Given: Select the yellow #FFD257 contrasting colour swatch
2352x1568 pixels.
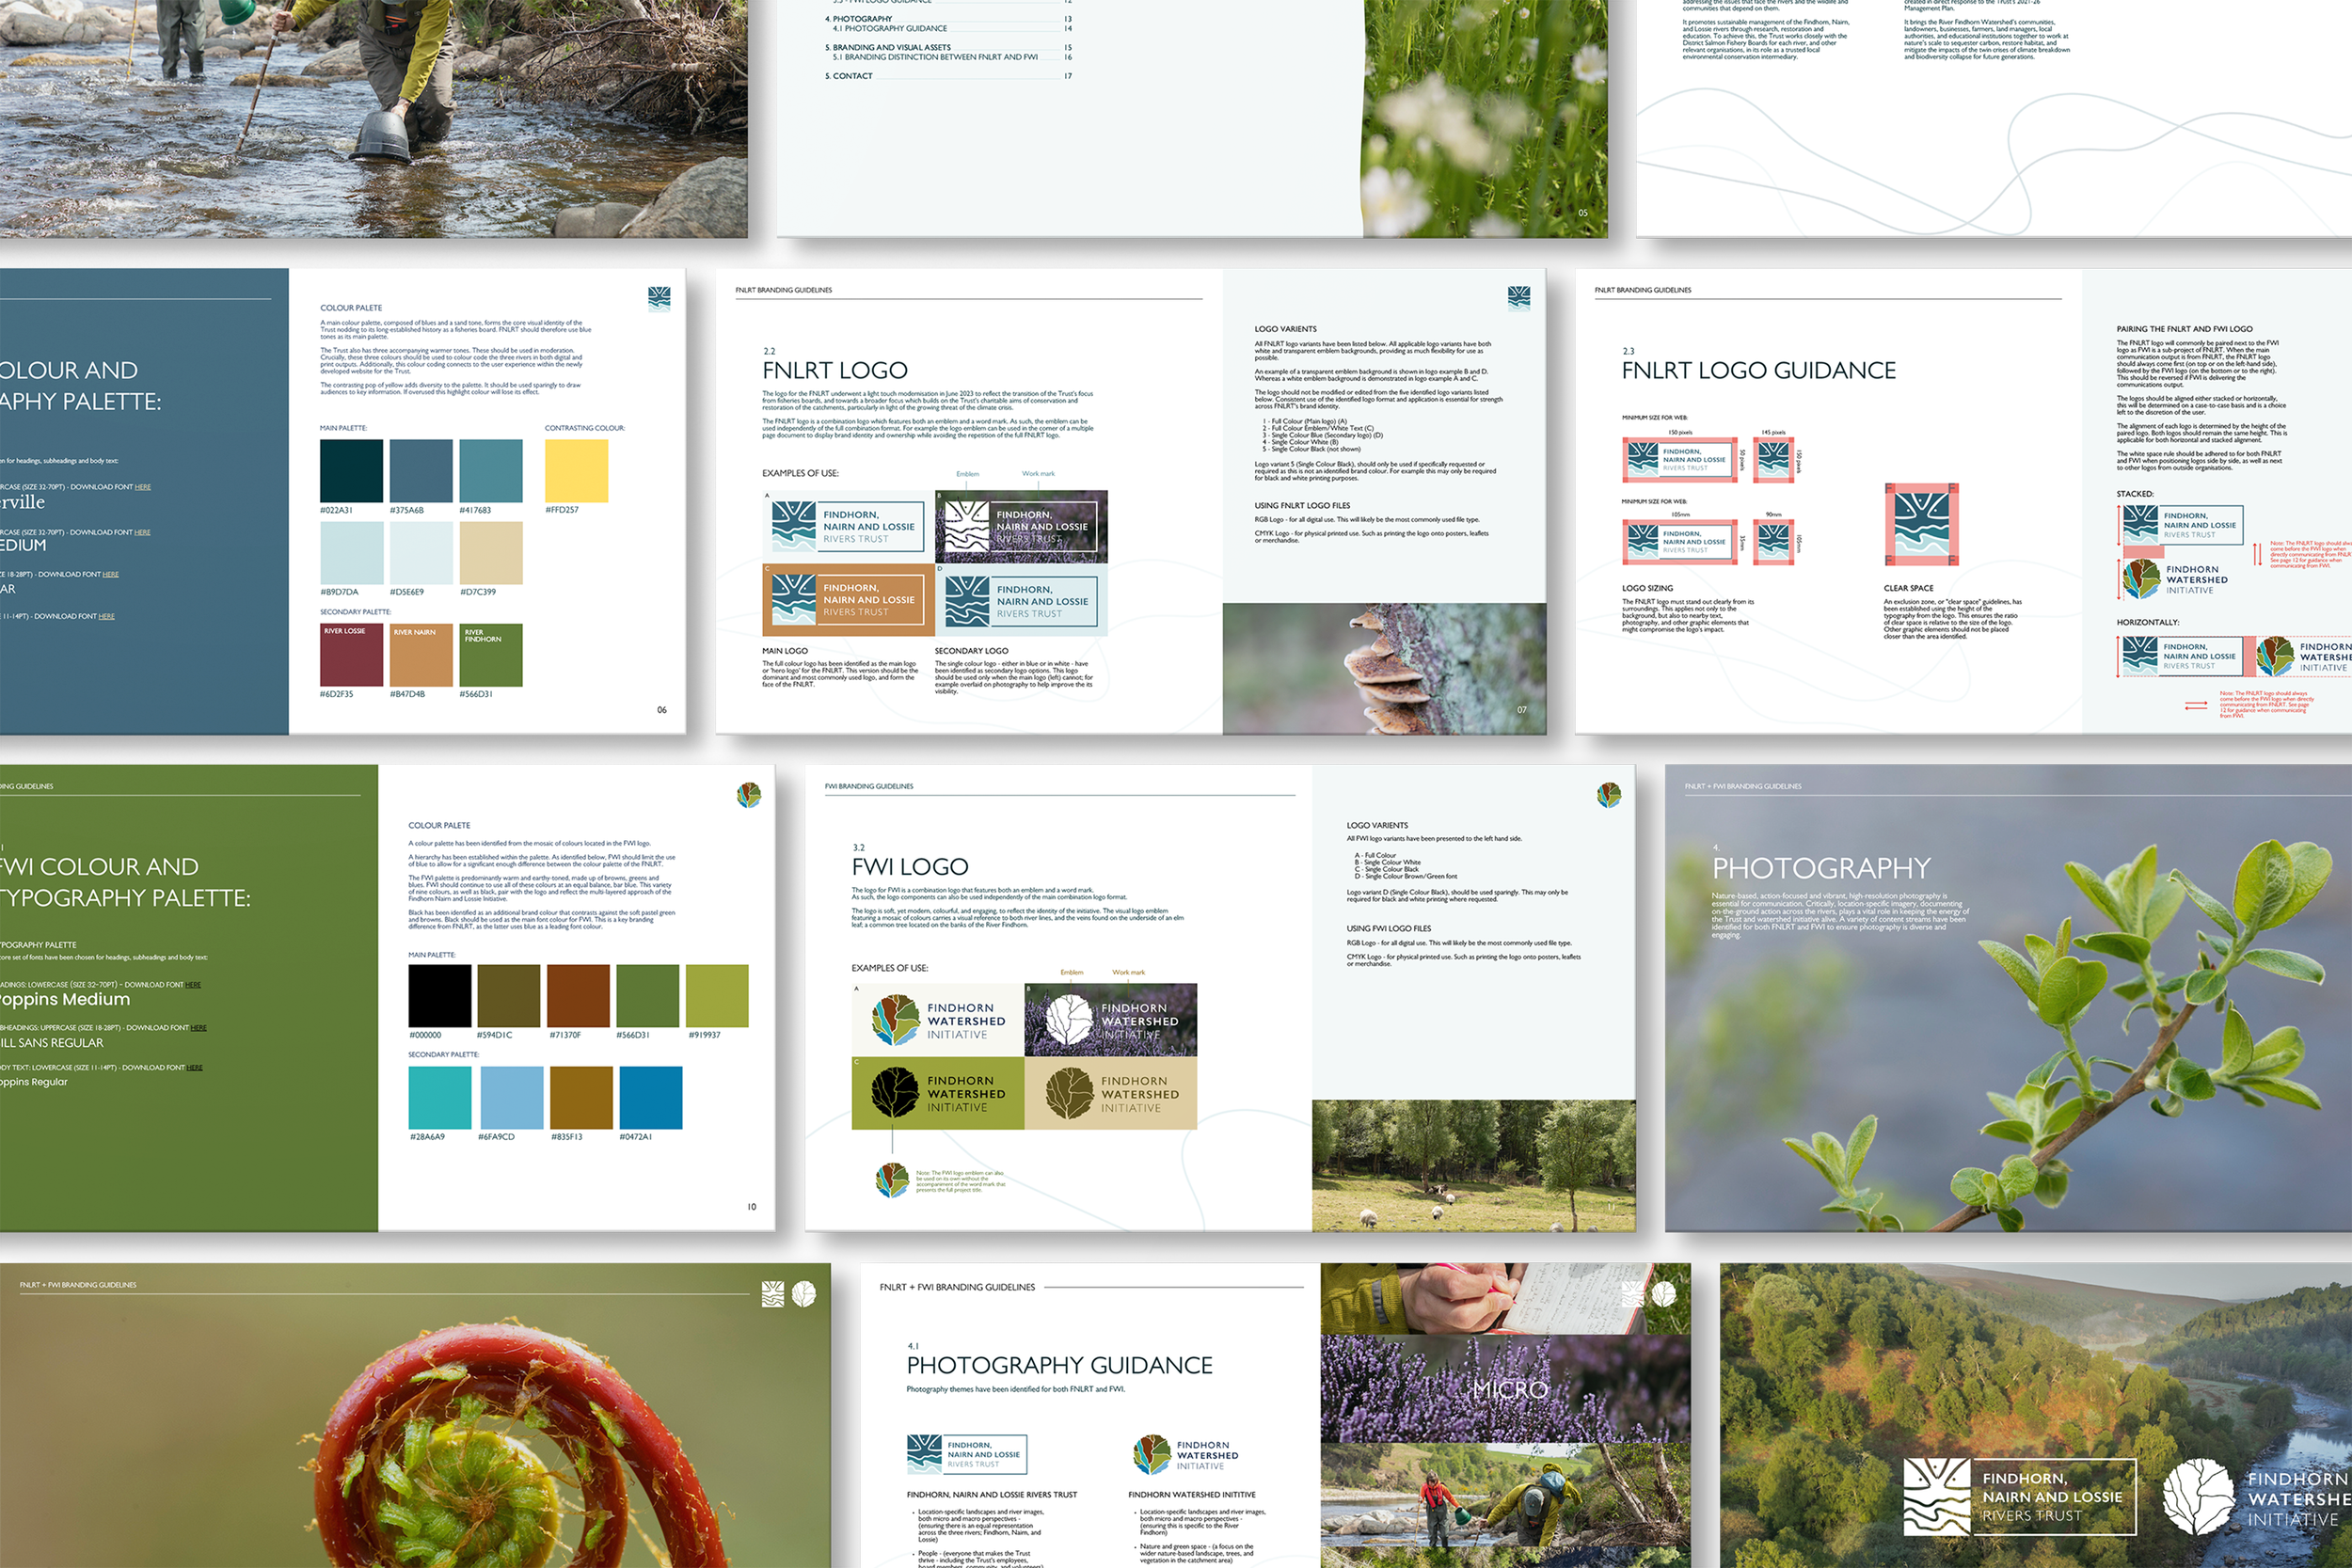Looking at the screenshot, I should coord(576,471).
